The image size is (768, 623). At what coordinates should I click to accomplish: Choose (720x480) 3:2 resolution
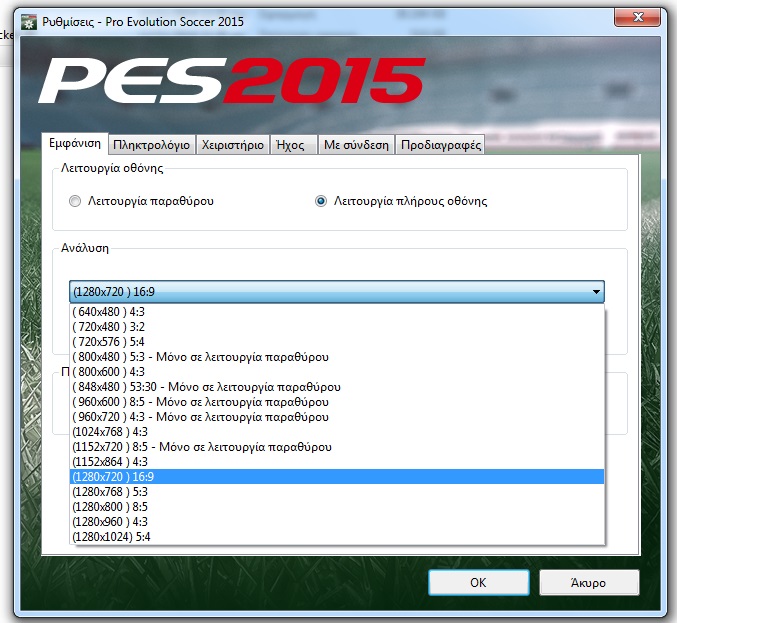[x=337, y=327]
